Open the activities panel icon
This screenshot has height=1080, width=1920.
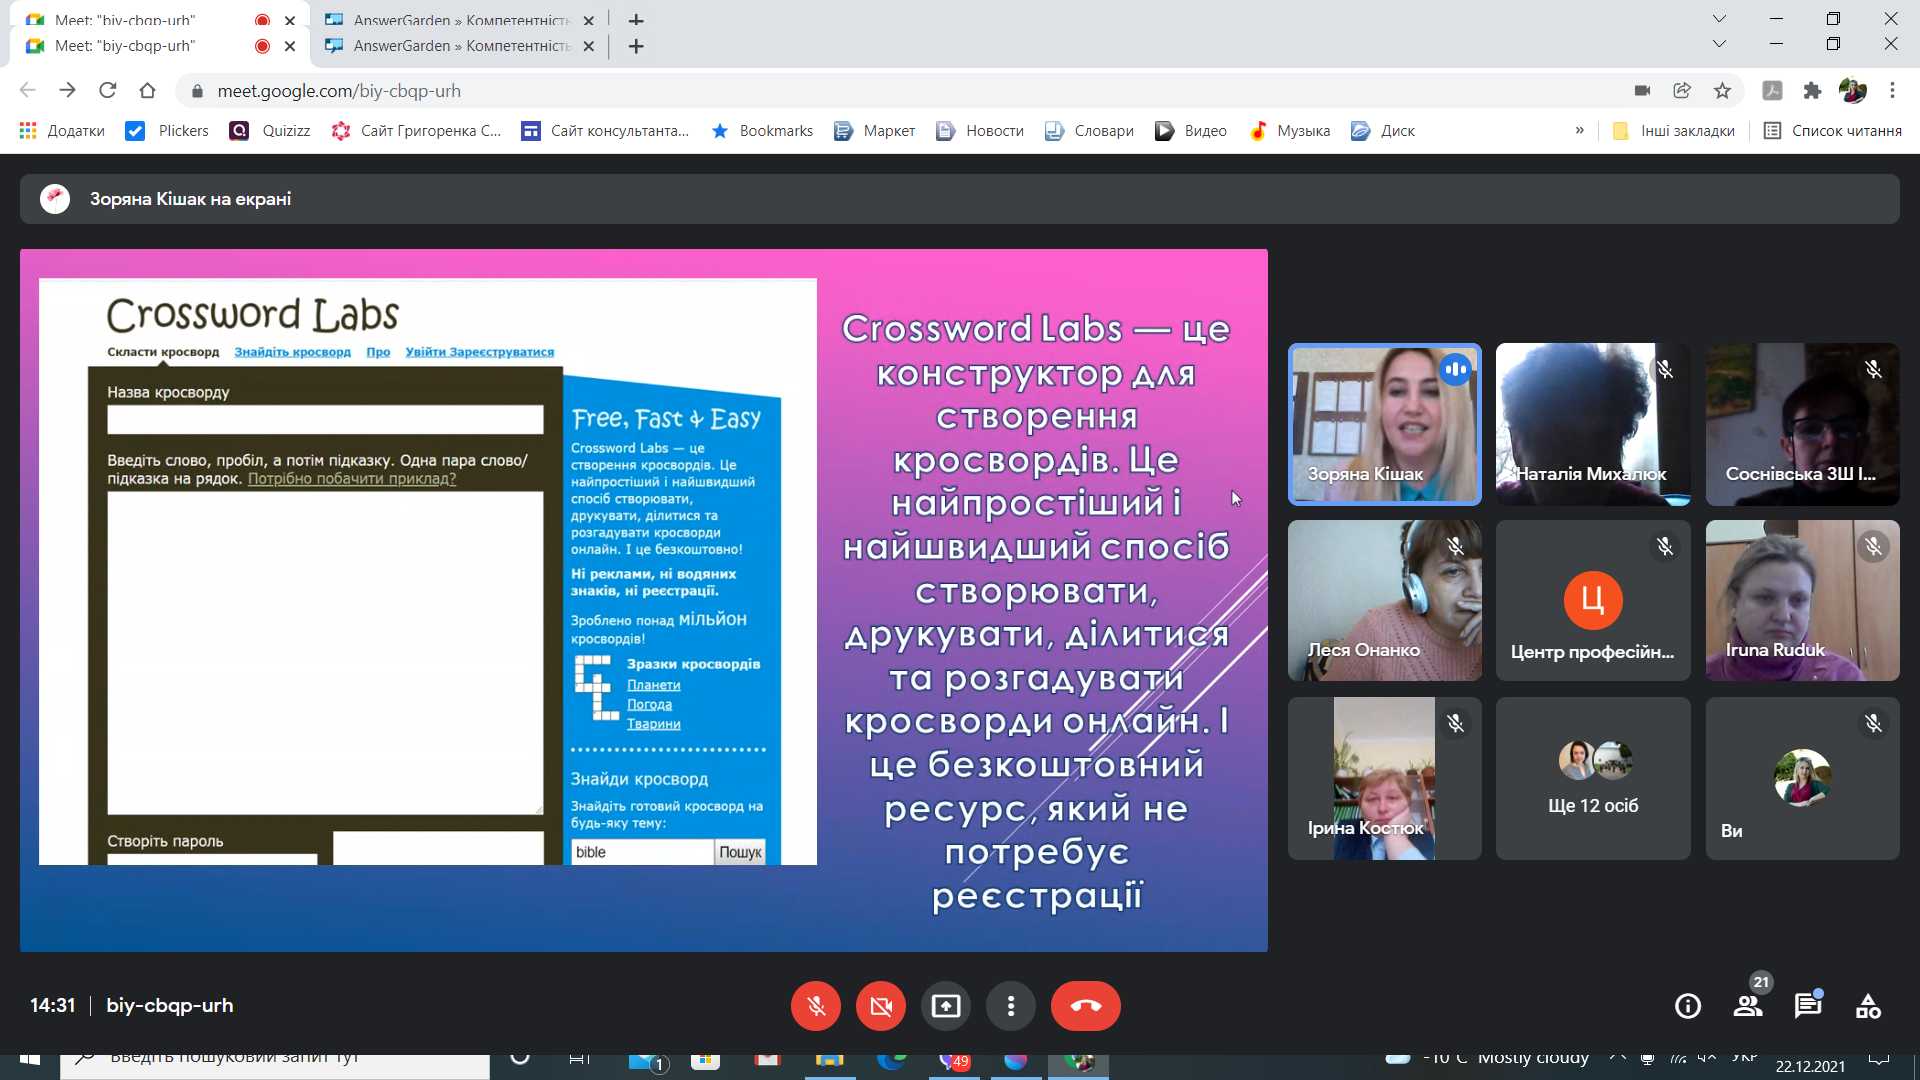point(1868,1006)
